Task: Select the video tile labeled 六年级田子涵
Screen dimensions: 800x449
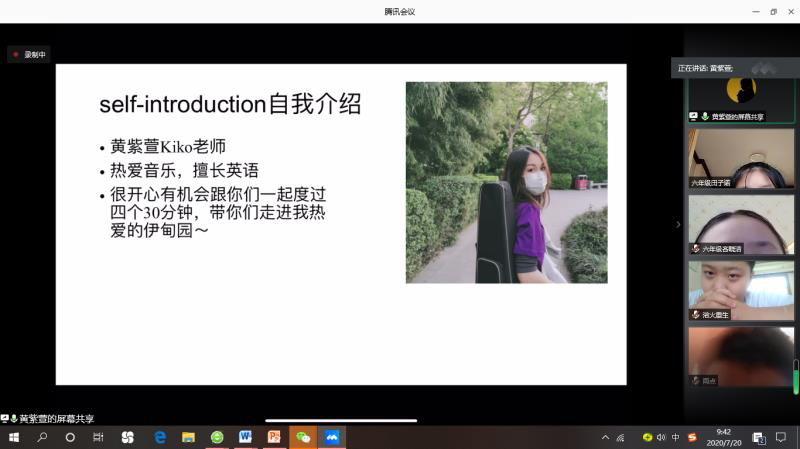Action: [x=741, y=158]
